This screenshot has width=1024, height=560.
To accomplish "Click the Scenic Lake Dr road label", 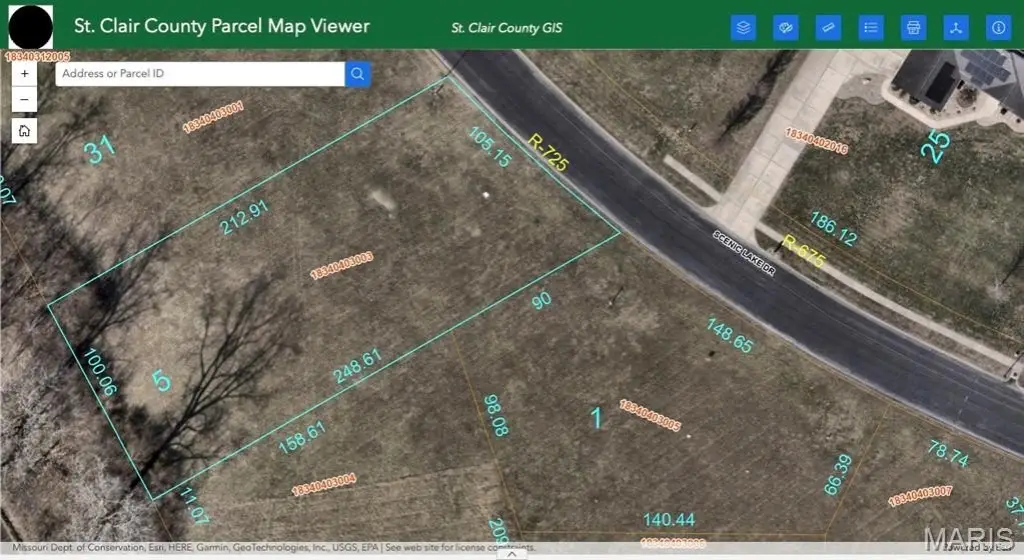I will point(744,253).
